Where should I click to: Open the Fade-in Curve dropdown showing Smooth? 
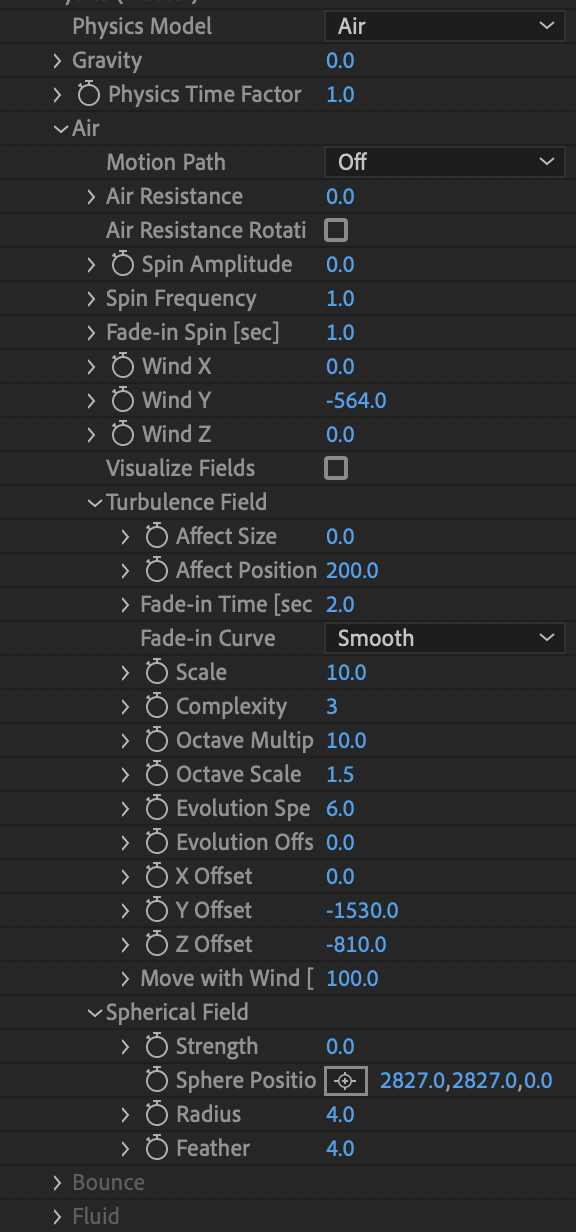click(444, 638)
